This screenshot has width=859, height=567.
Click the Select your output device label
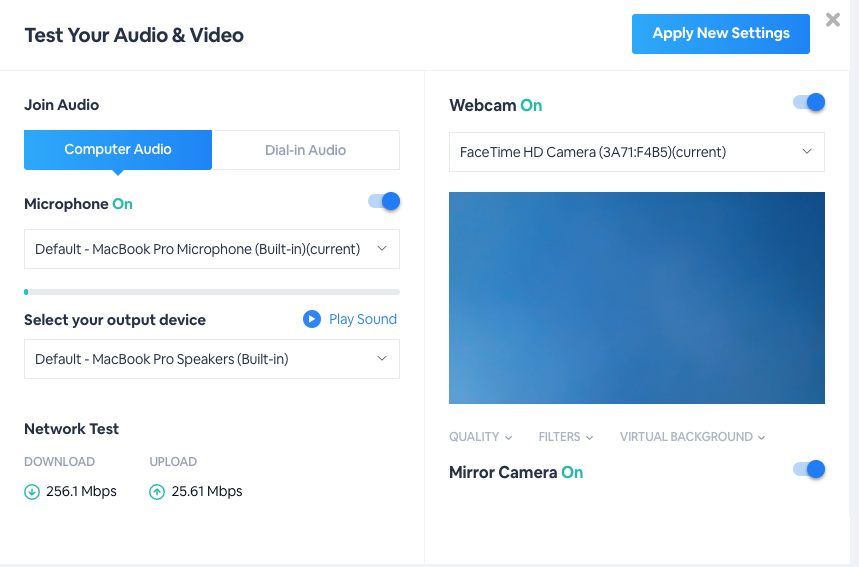[115, 320]
